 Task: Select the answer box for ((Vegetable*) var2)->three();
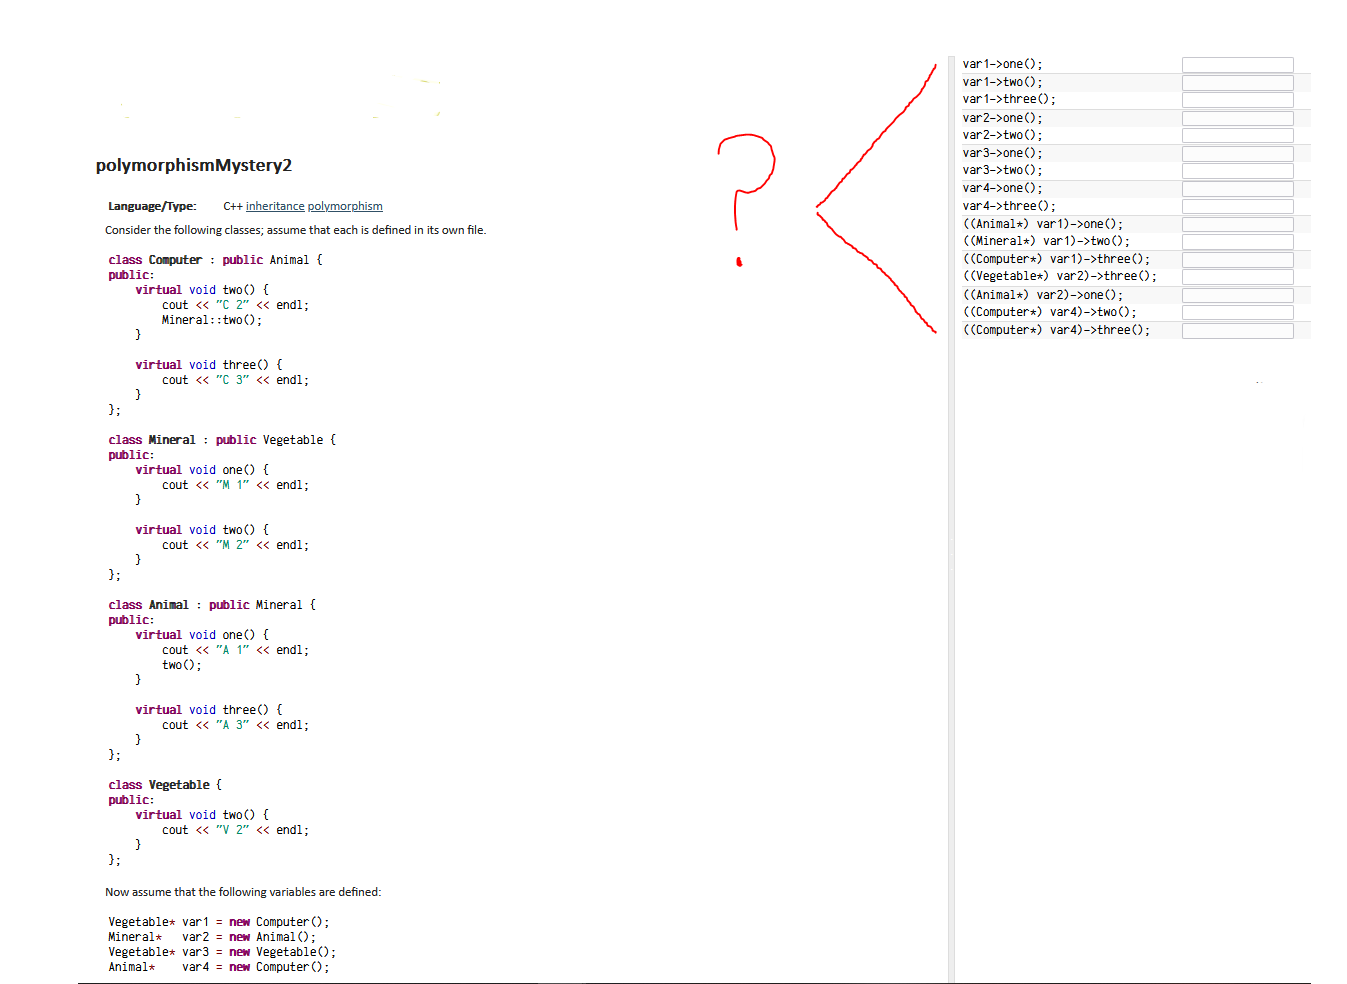tap(1237, 276)
